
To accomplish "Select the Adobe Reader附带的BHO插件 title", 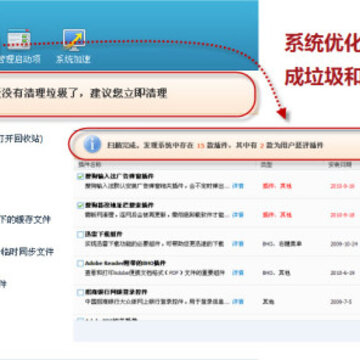I will (125, 263).
